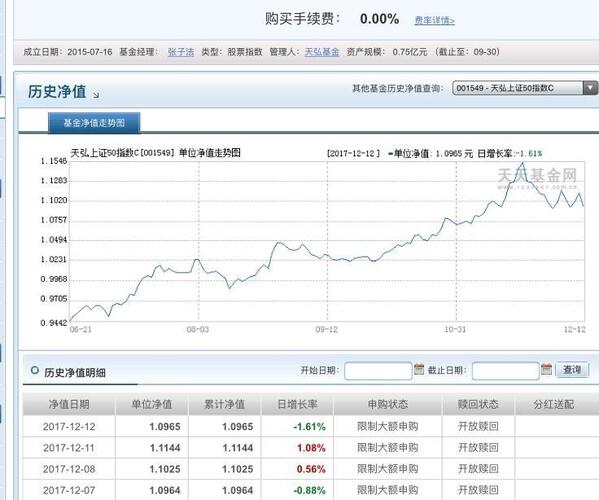599x500 pixels.
Task: Click the 日增长率 column header
Action: point(297,404)
